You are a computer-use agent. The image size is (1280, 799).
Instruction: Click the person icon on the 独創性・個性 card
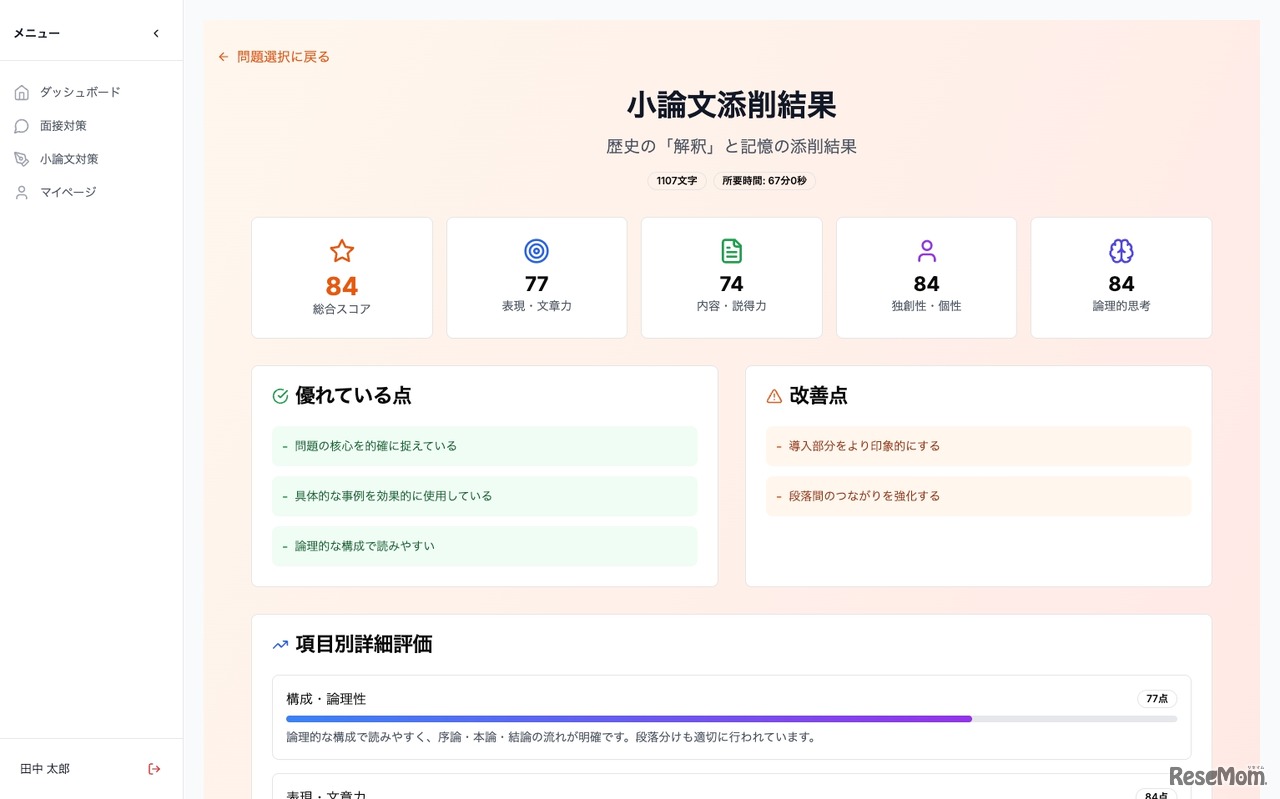tap(926, 251)
